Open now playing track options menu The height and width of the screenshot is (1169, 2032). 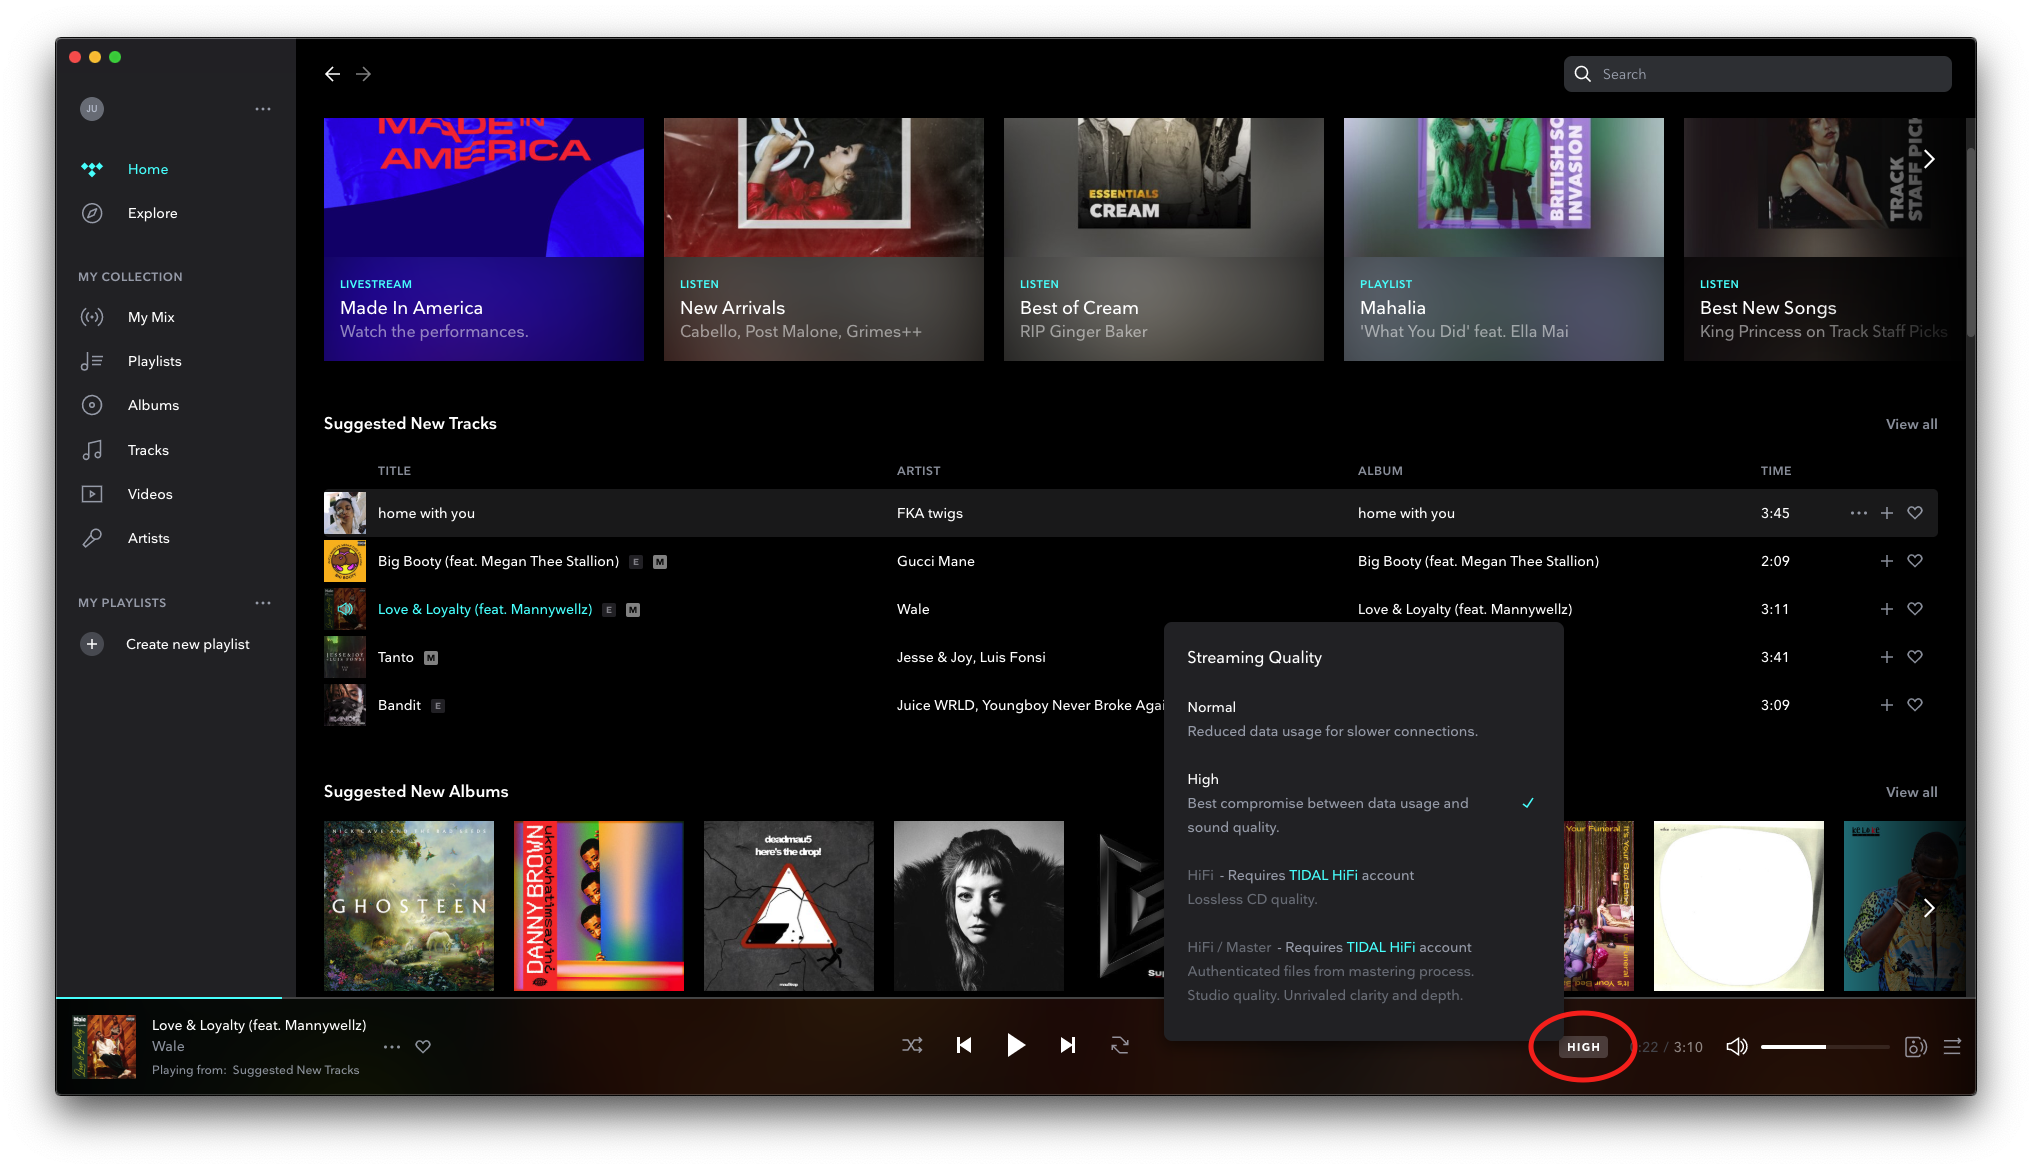point(392,1047)
